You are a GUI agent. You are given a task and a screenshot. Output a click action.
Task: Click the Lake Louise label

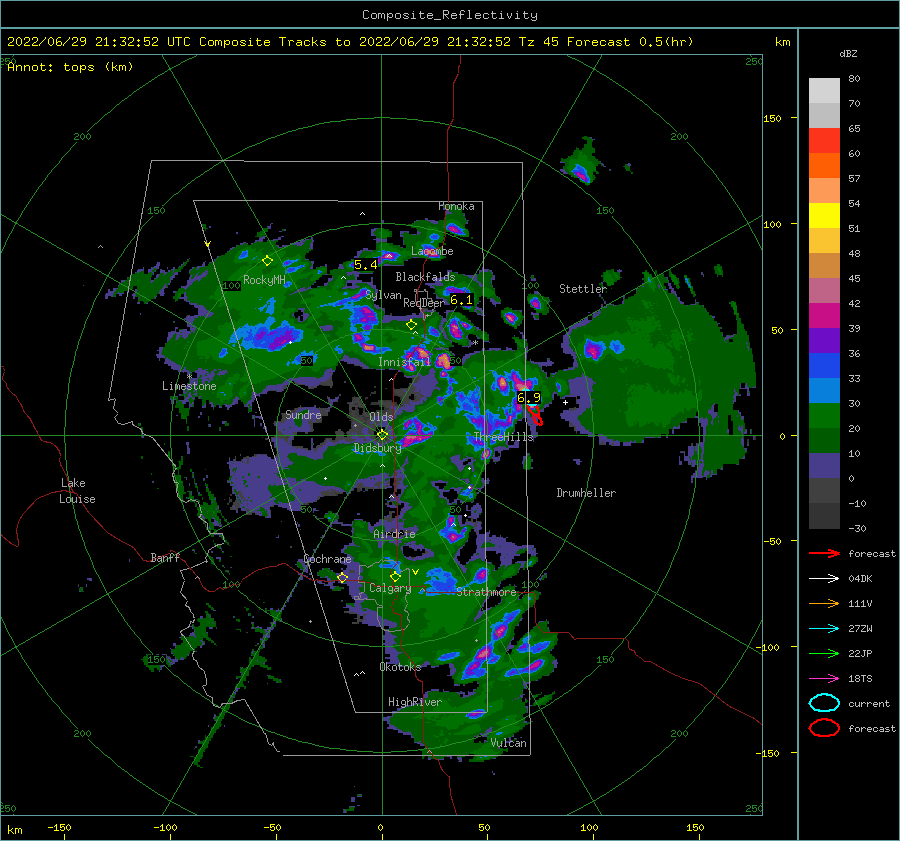(77, 491)
